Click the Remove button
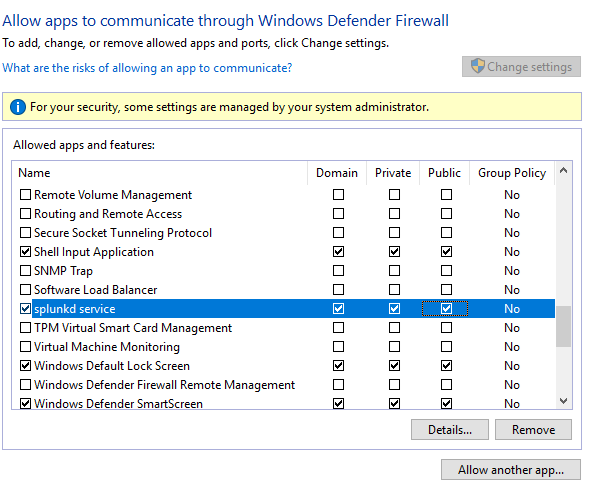The height and width of the screenshot is (498, 601). point(533,430)
